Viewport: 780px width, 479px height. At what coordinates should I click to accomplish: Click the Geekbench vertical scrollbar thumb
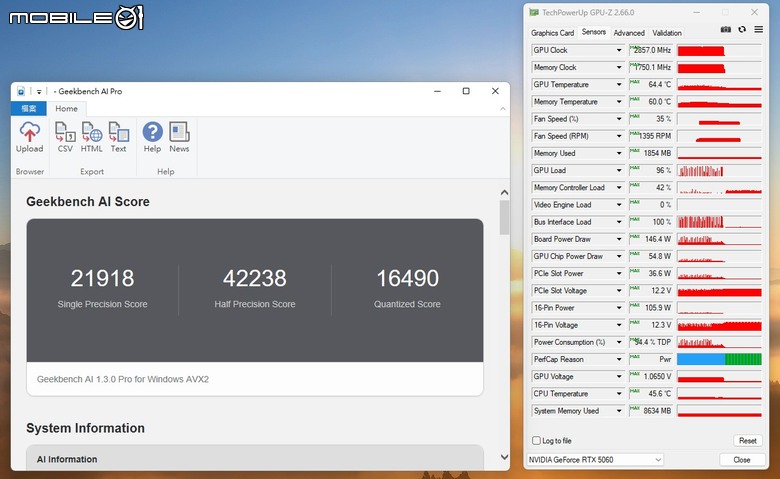click(x=504, y=217)
